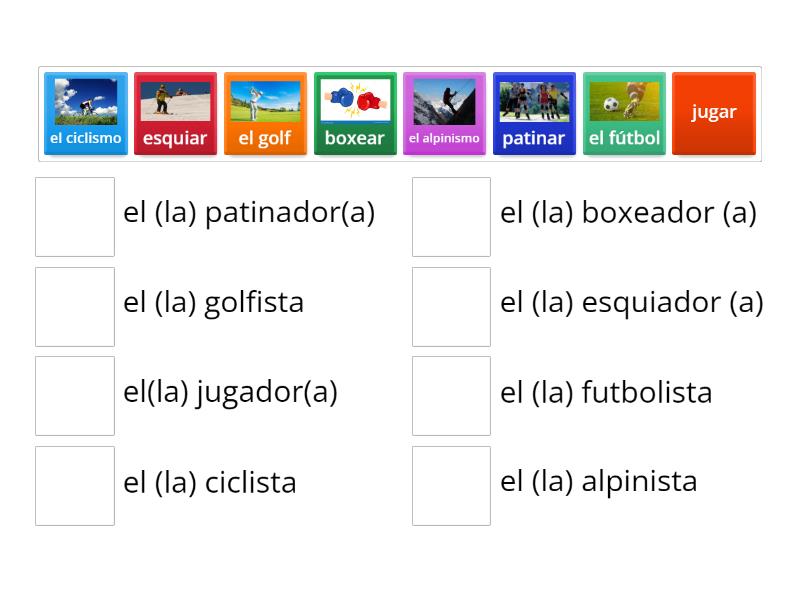The height and width of the screenshot is (600, 800).
Task: Click the el (la) futbolista text label
Action: click(608, 393)
